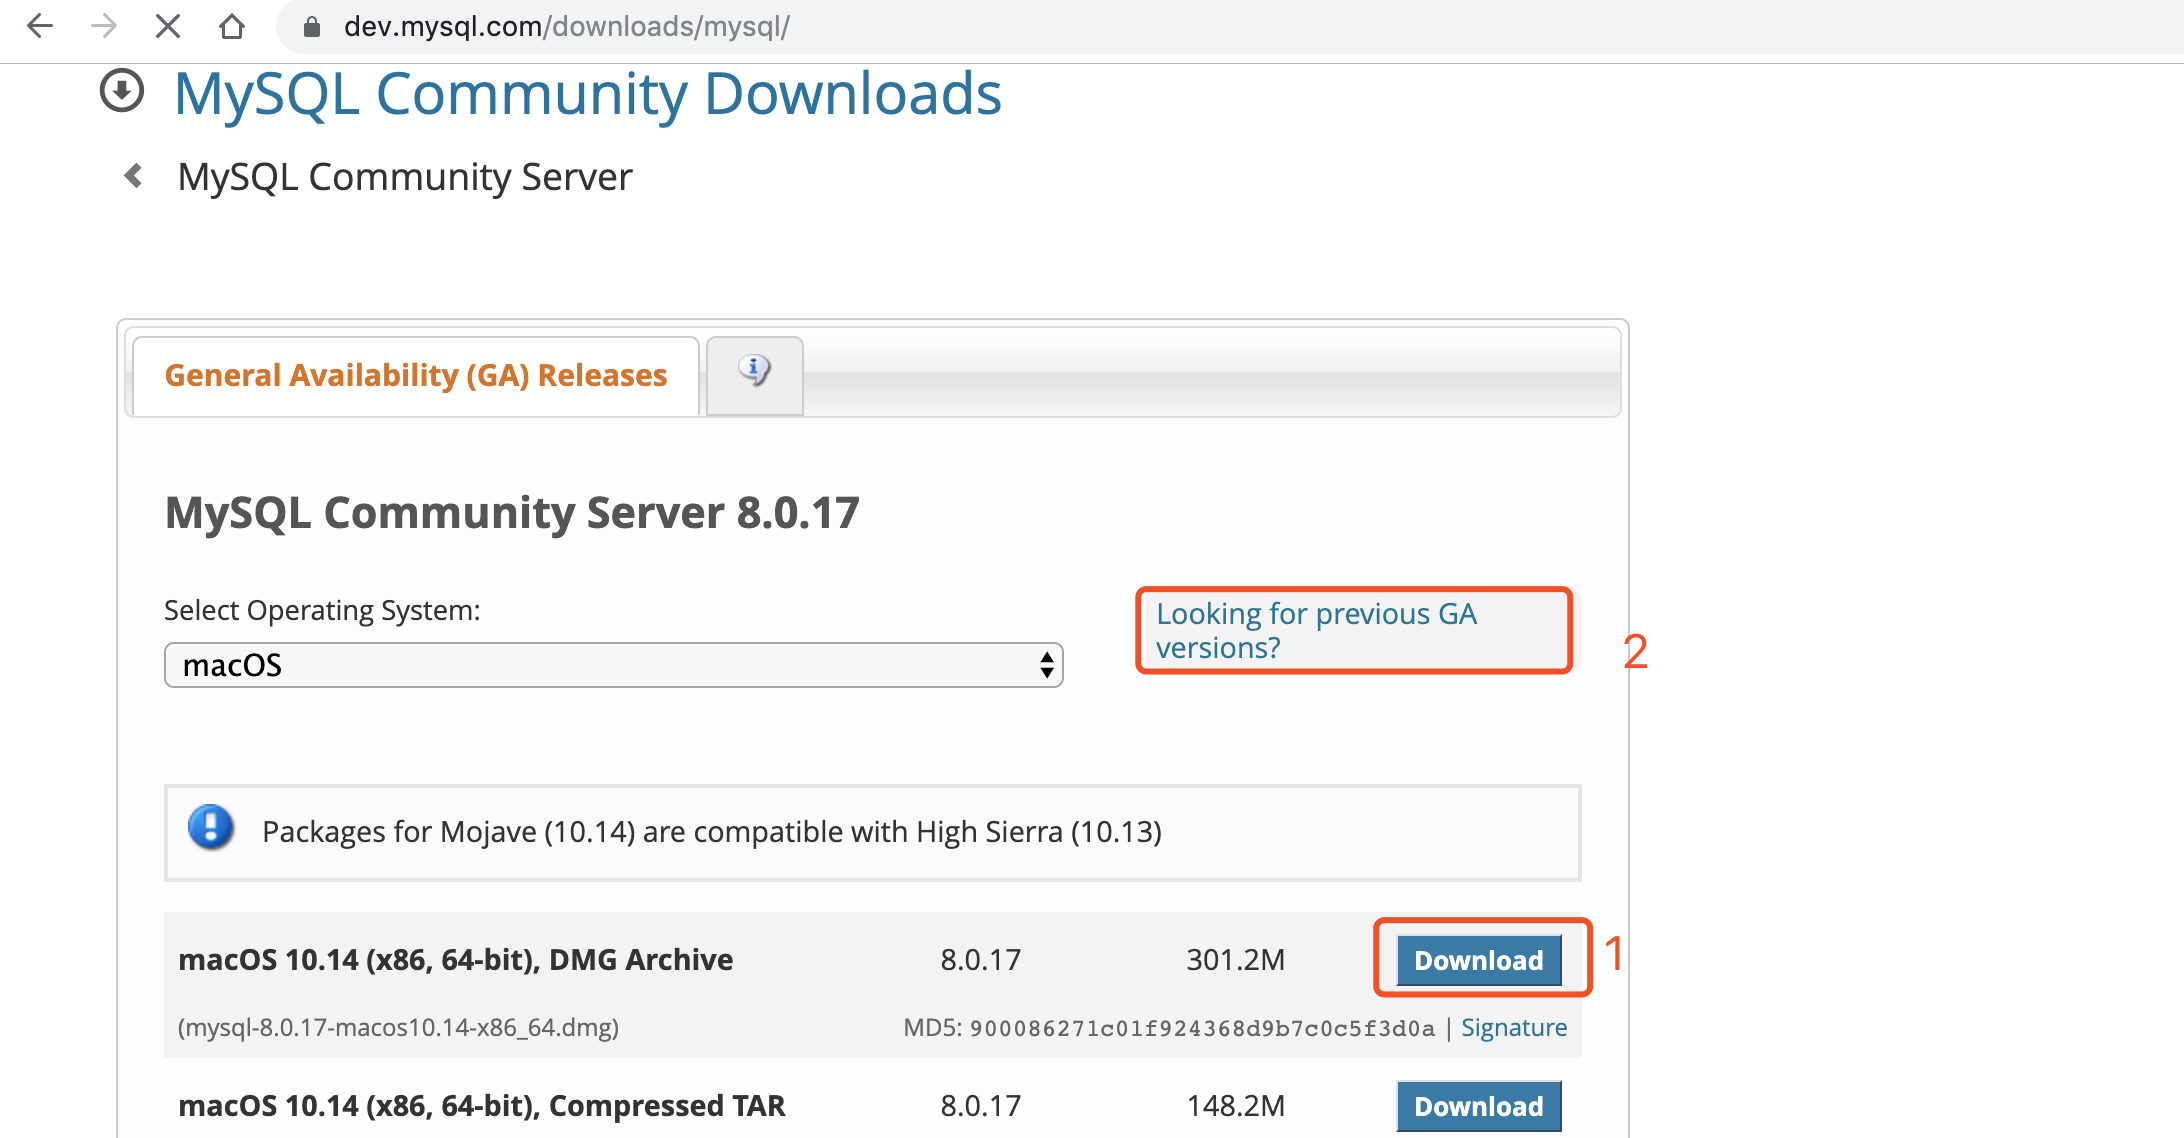Click the MySQL Community Server 8.0.17 heading
The height and width of the screenshot is (1138, 2184).
click(512, 513)
